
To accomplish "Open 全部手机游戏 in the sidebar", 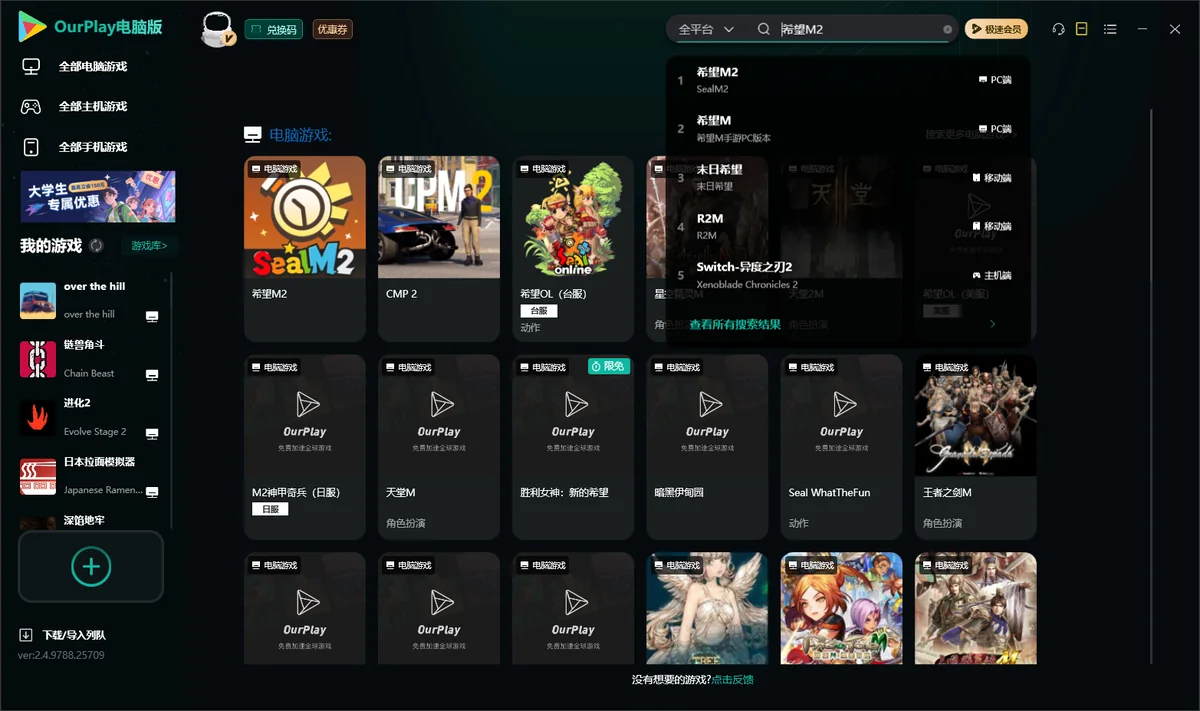I will tap(92, 147).
